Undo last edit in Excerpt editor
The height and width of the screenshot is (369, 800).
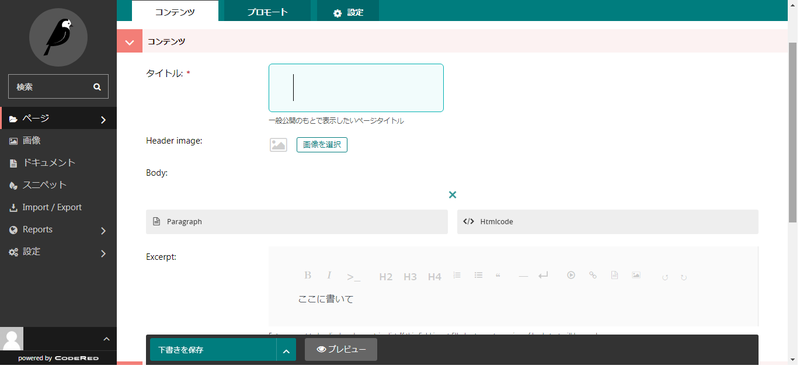(665, 278)
